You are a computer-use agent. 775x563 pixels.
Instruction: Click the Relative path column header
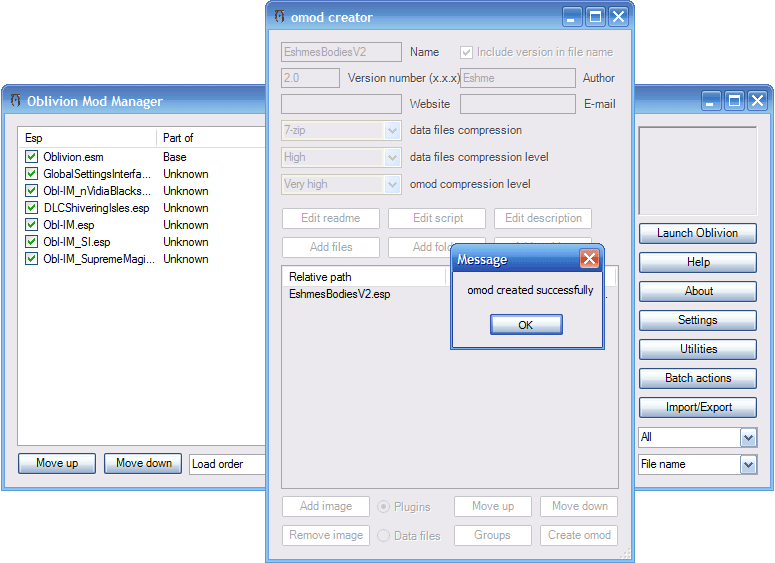coord(364,277)
